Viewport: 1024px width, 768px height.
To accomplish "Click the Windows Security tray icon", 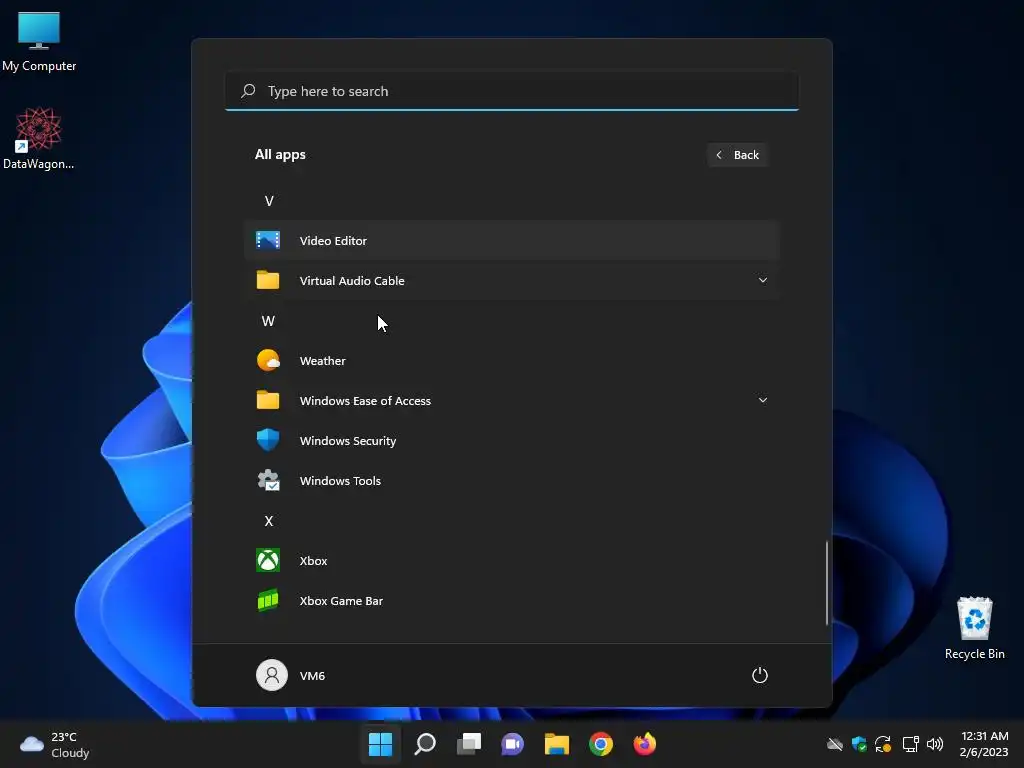I will coord(859,744).
